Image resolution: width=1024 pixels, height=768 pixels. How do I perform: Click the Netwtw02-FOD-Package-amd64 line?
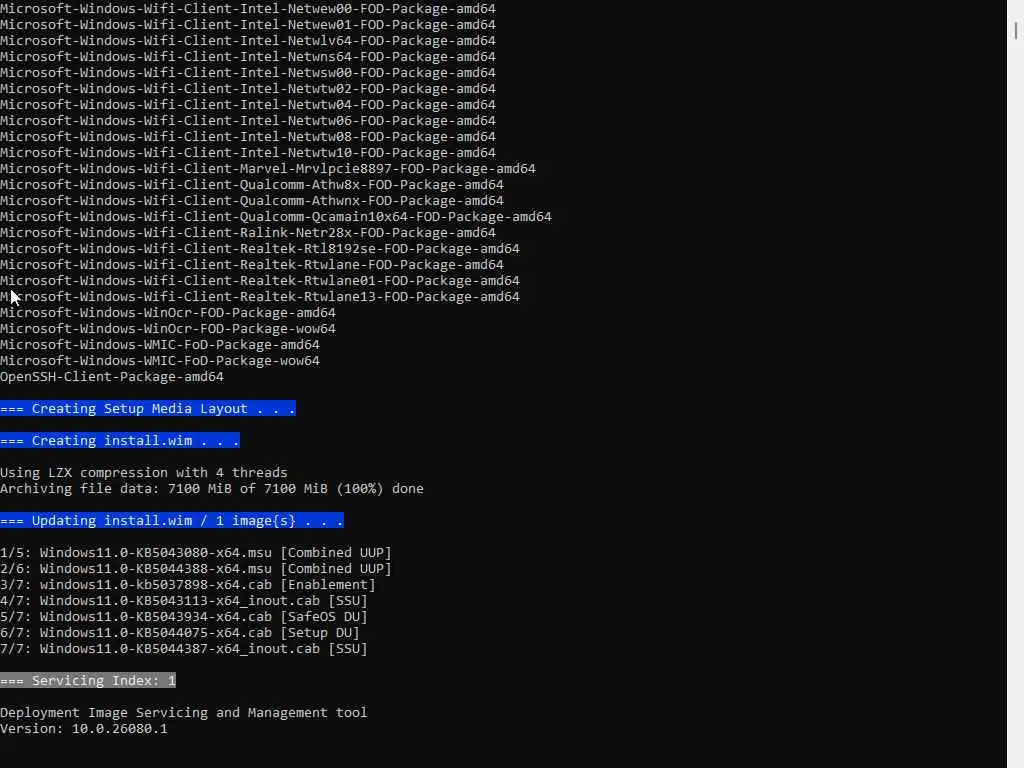pyautogui.click(x=248, y=88)
